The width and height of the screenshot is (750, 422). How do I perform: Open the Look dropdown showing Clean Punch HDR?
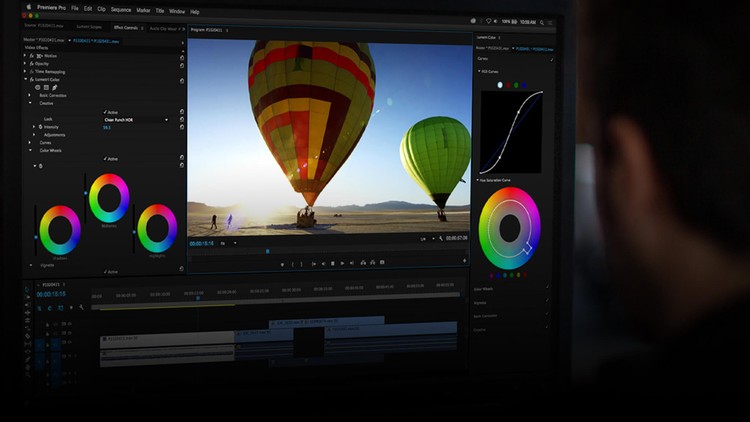tap(136, 119)
